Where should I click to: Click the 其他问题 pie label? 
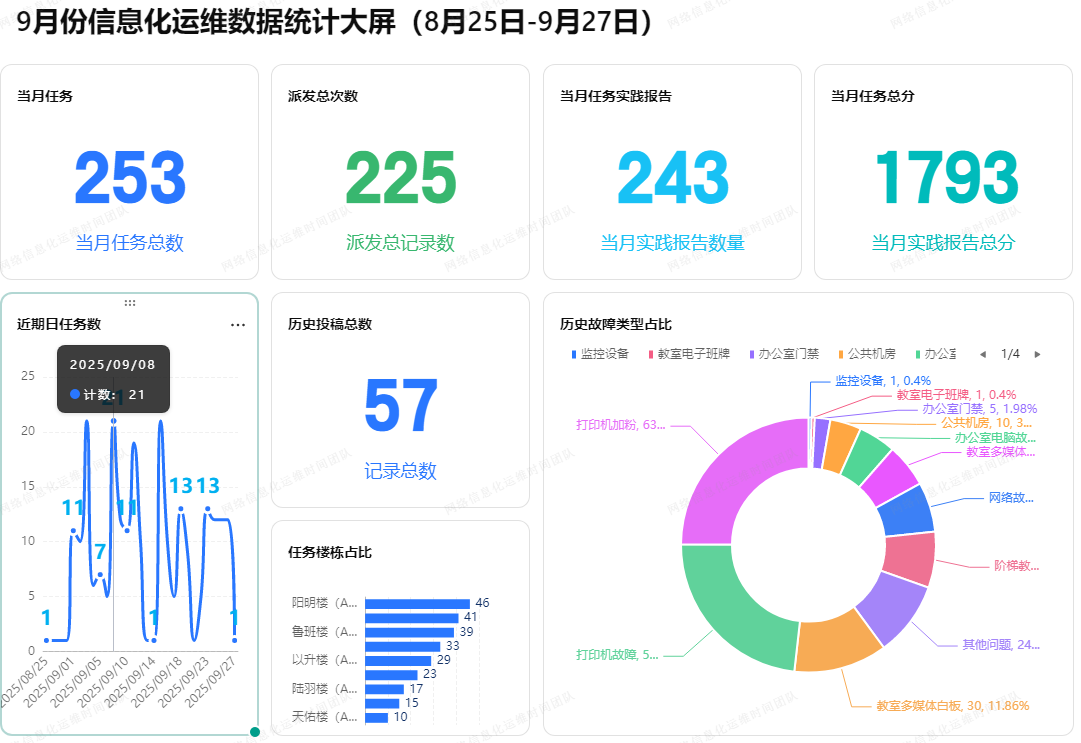coord(1000,645)
